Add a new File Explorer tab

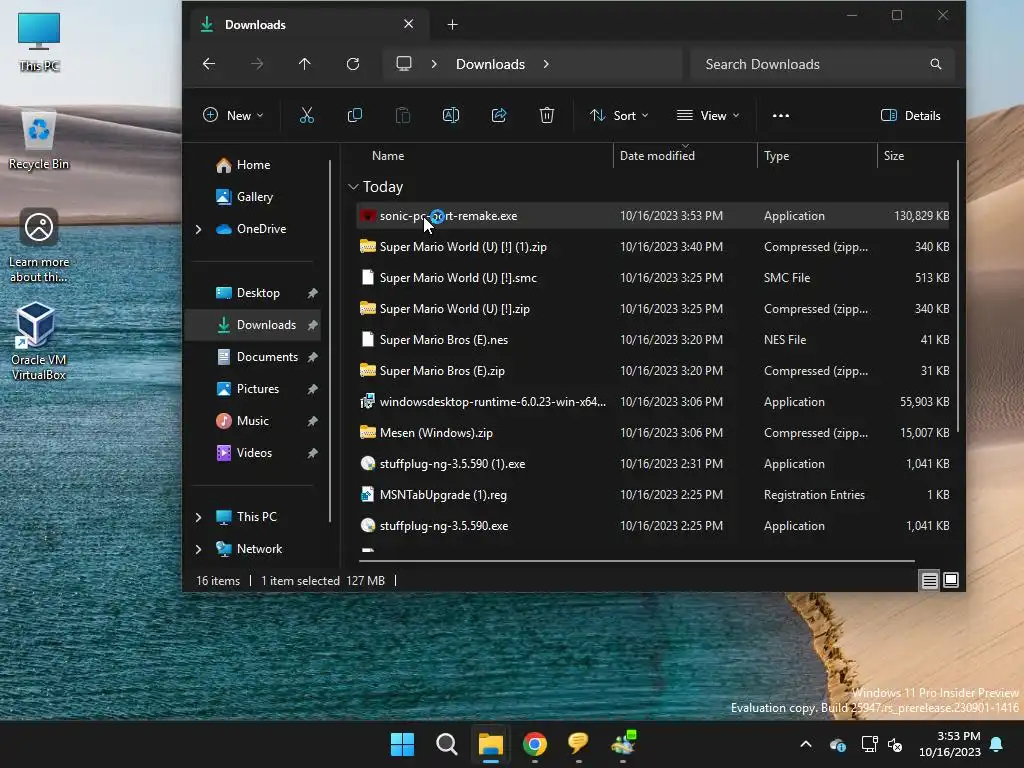pyautogui.click(x=453, y=25)
